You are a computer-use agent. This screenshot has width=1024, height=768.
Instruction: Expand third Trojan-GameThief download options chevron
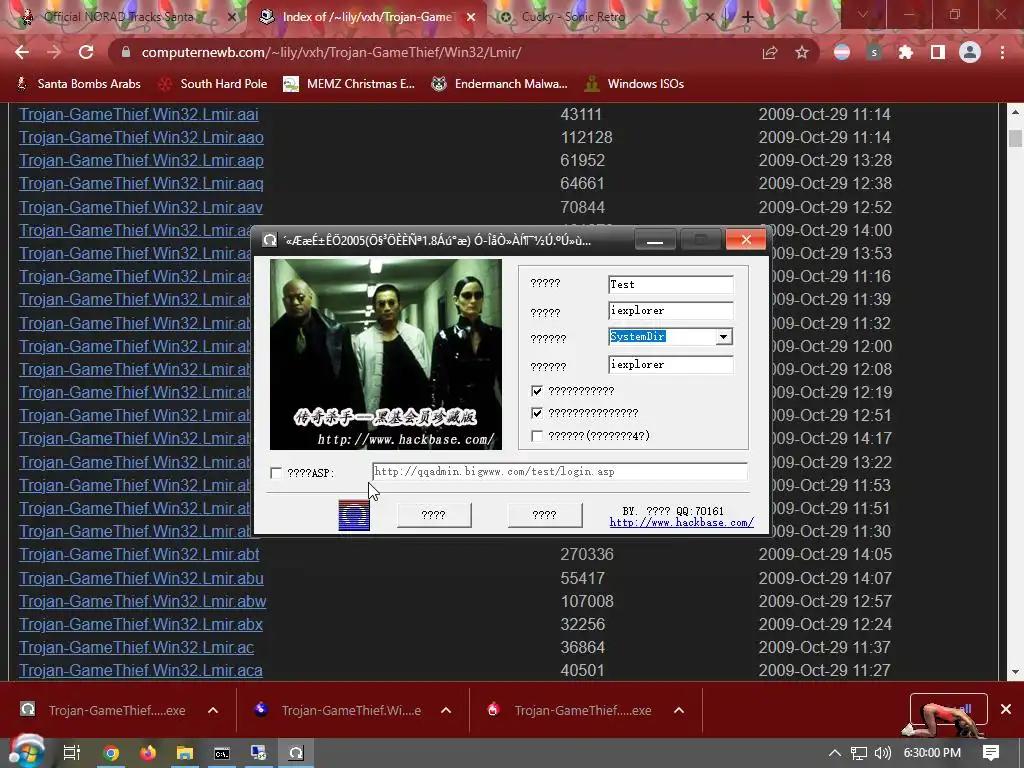[x=679, y=710]
